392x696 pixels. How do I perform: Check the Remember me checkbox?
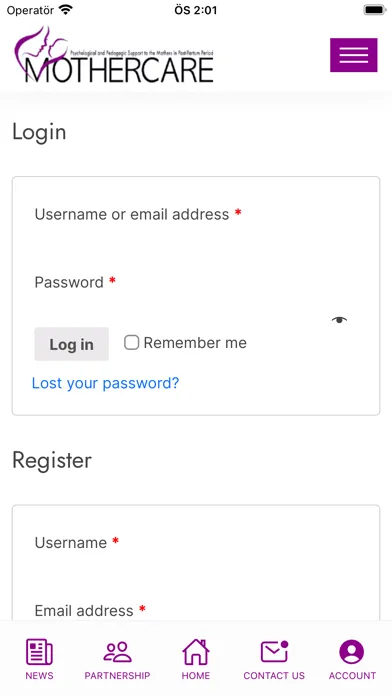pyautogui.click(x=131, y=343)
